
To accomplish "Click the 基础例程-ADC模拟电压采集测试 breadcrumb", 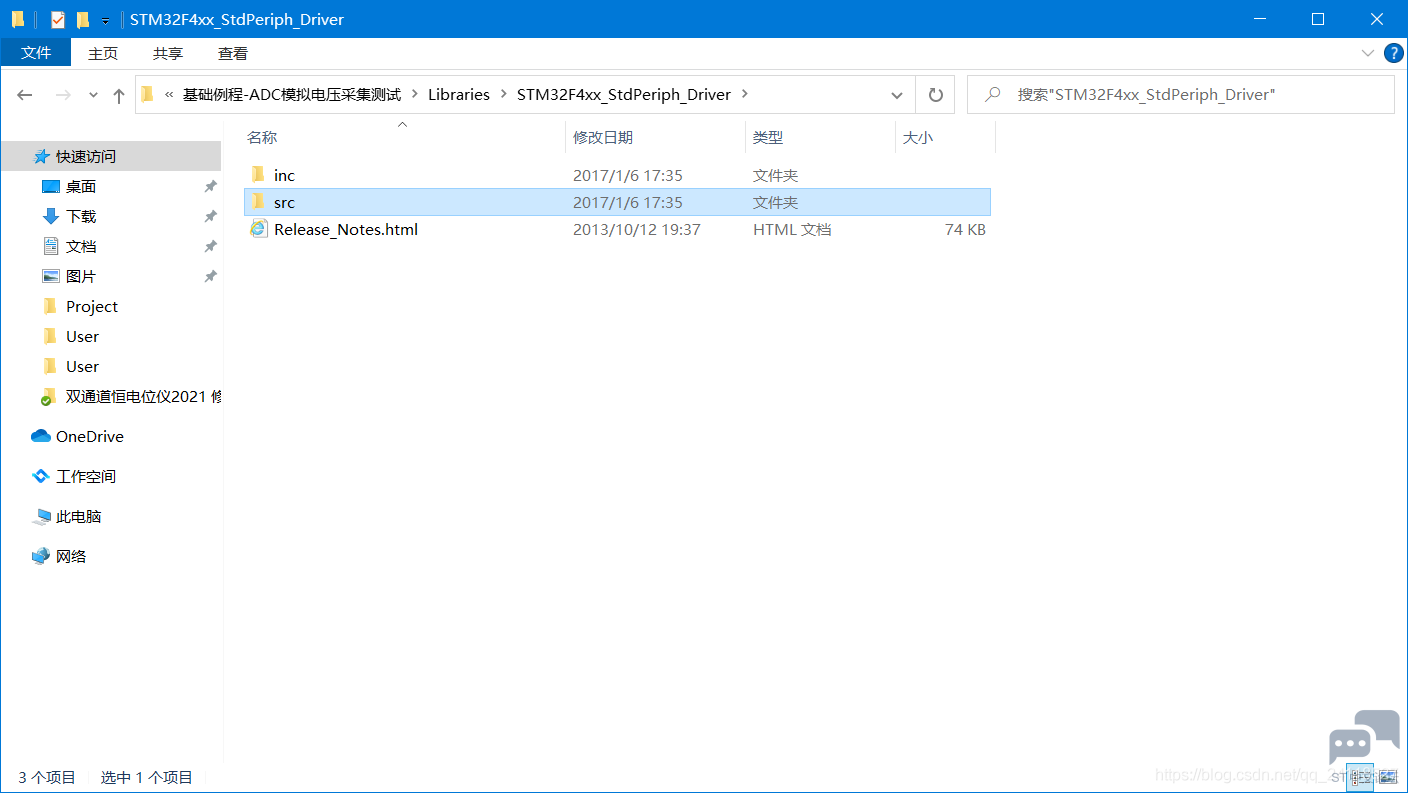I will [x=291, y=95].
